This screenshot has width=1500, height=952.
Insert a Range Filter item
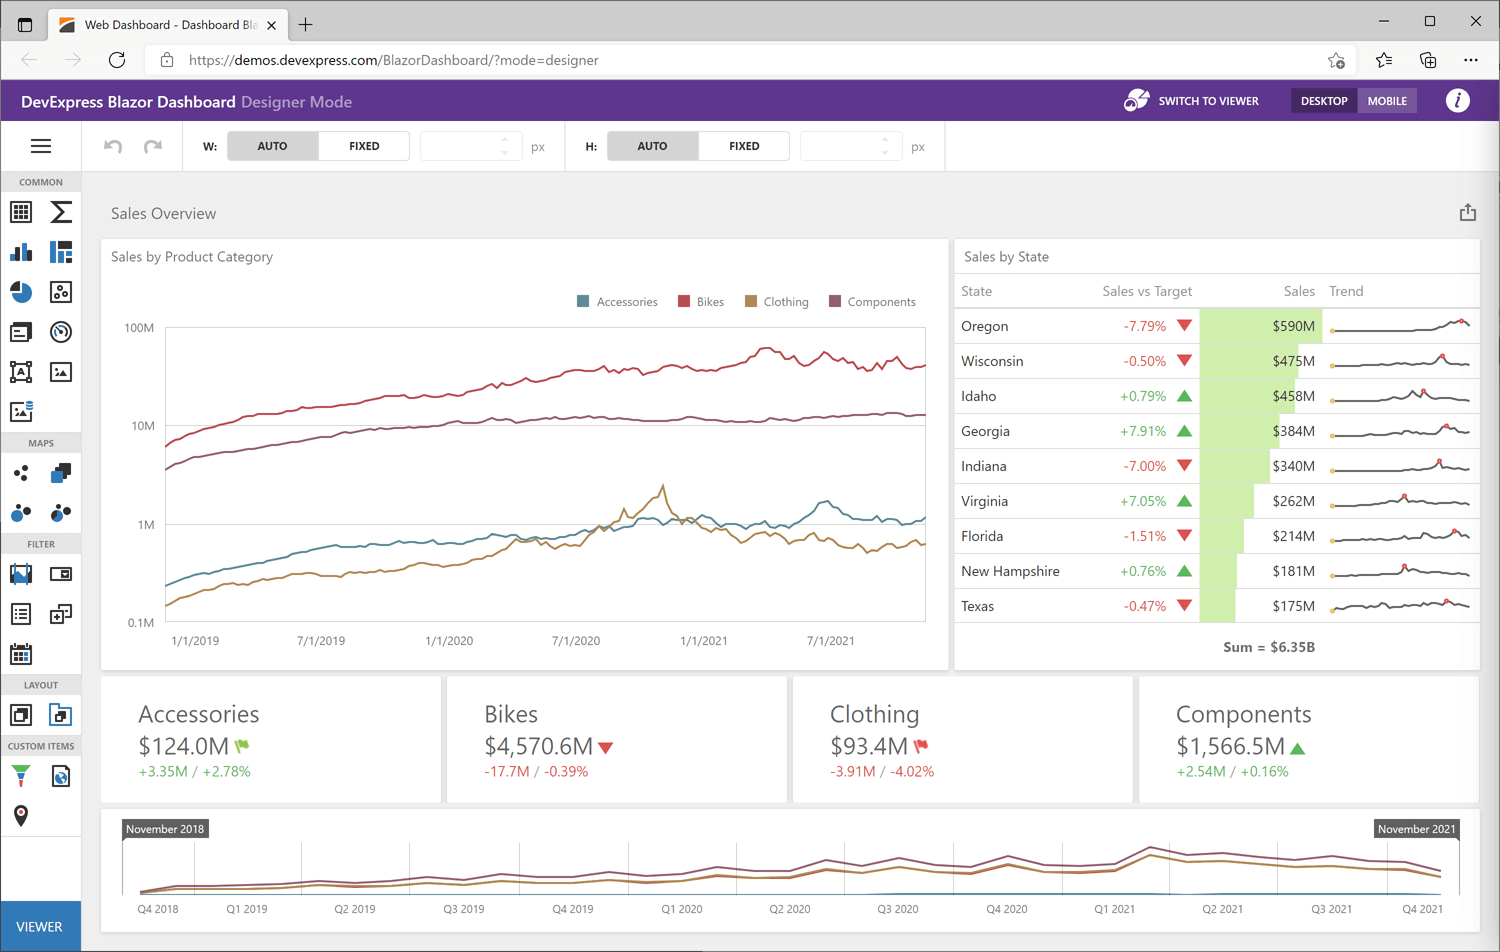(21, 574)
